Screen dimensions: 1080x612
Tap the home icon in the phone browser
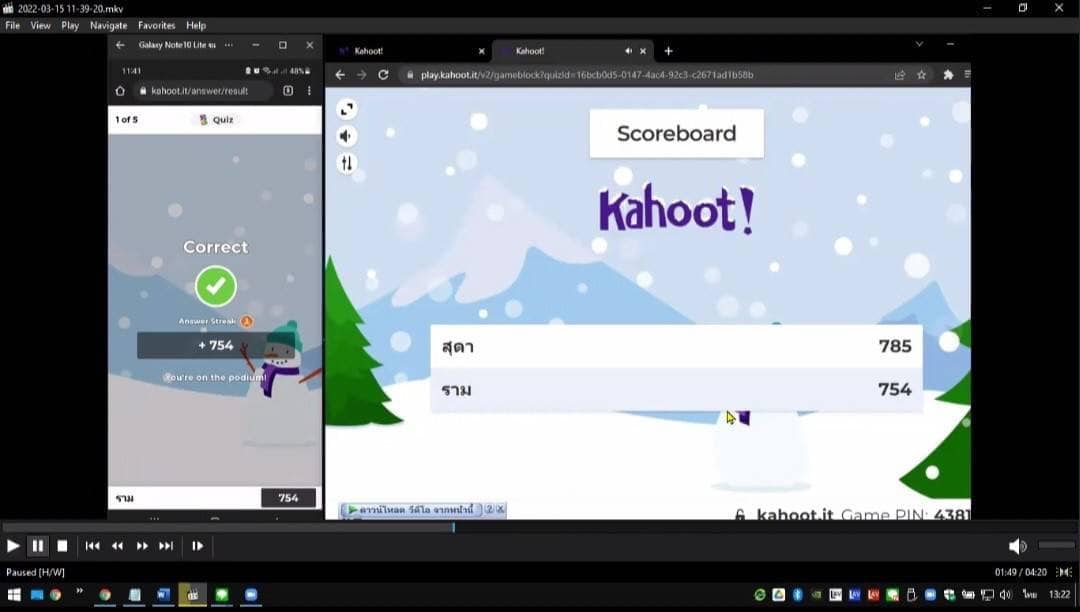click(x=120, y=91)
